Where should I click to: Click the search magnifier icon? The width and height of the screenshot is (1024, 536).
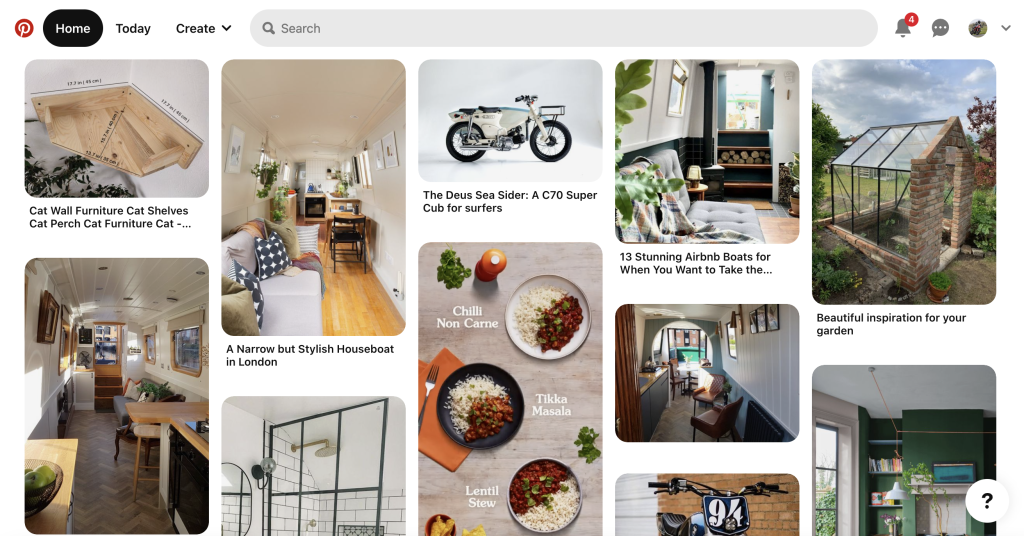point(268,28)
